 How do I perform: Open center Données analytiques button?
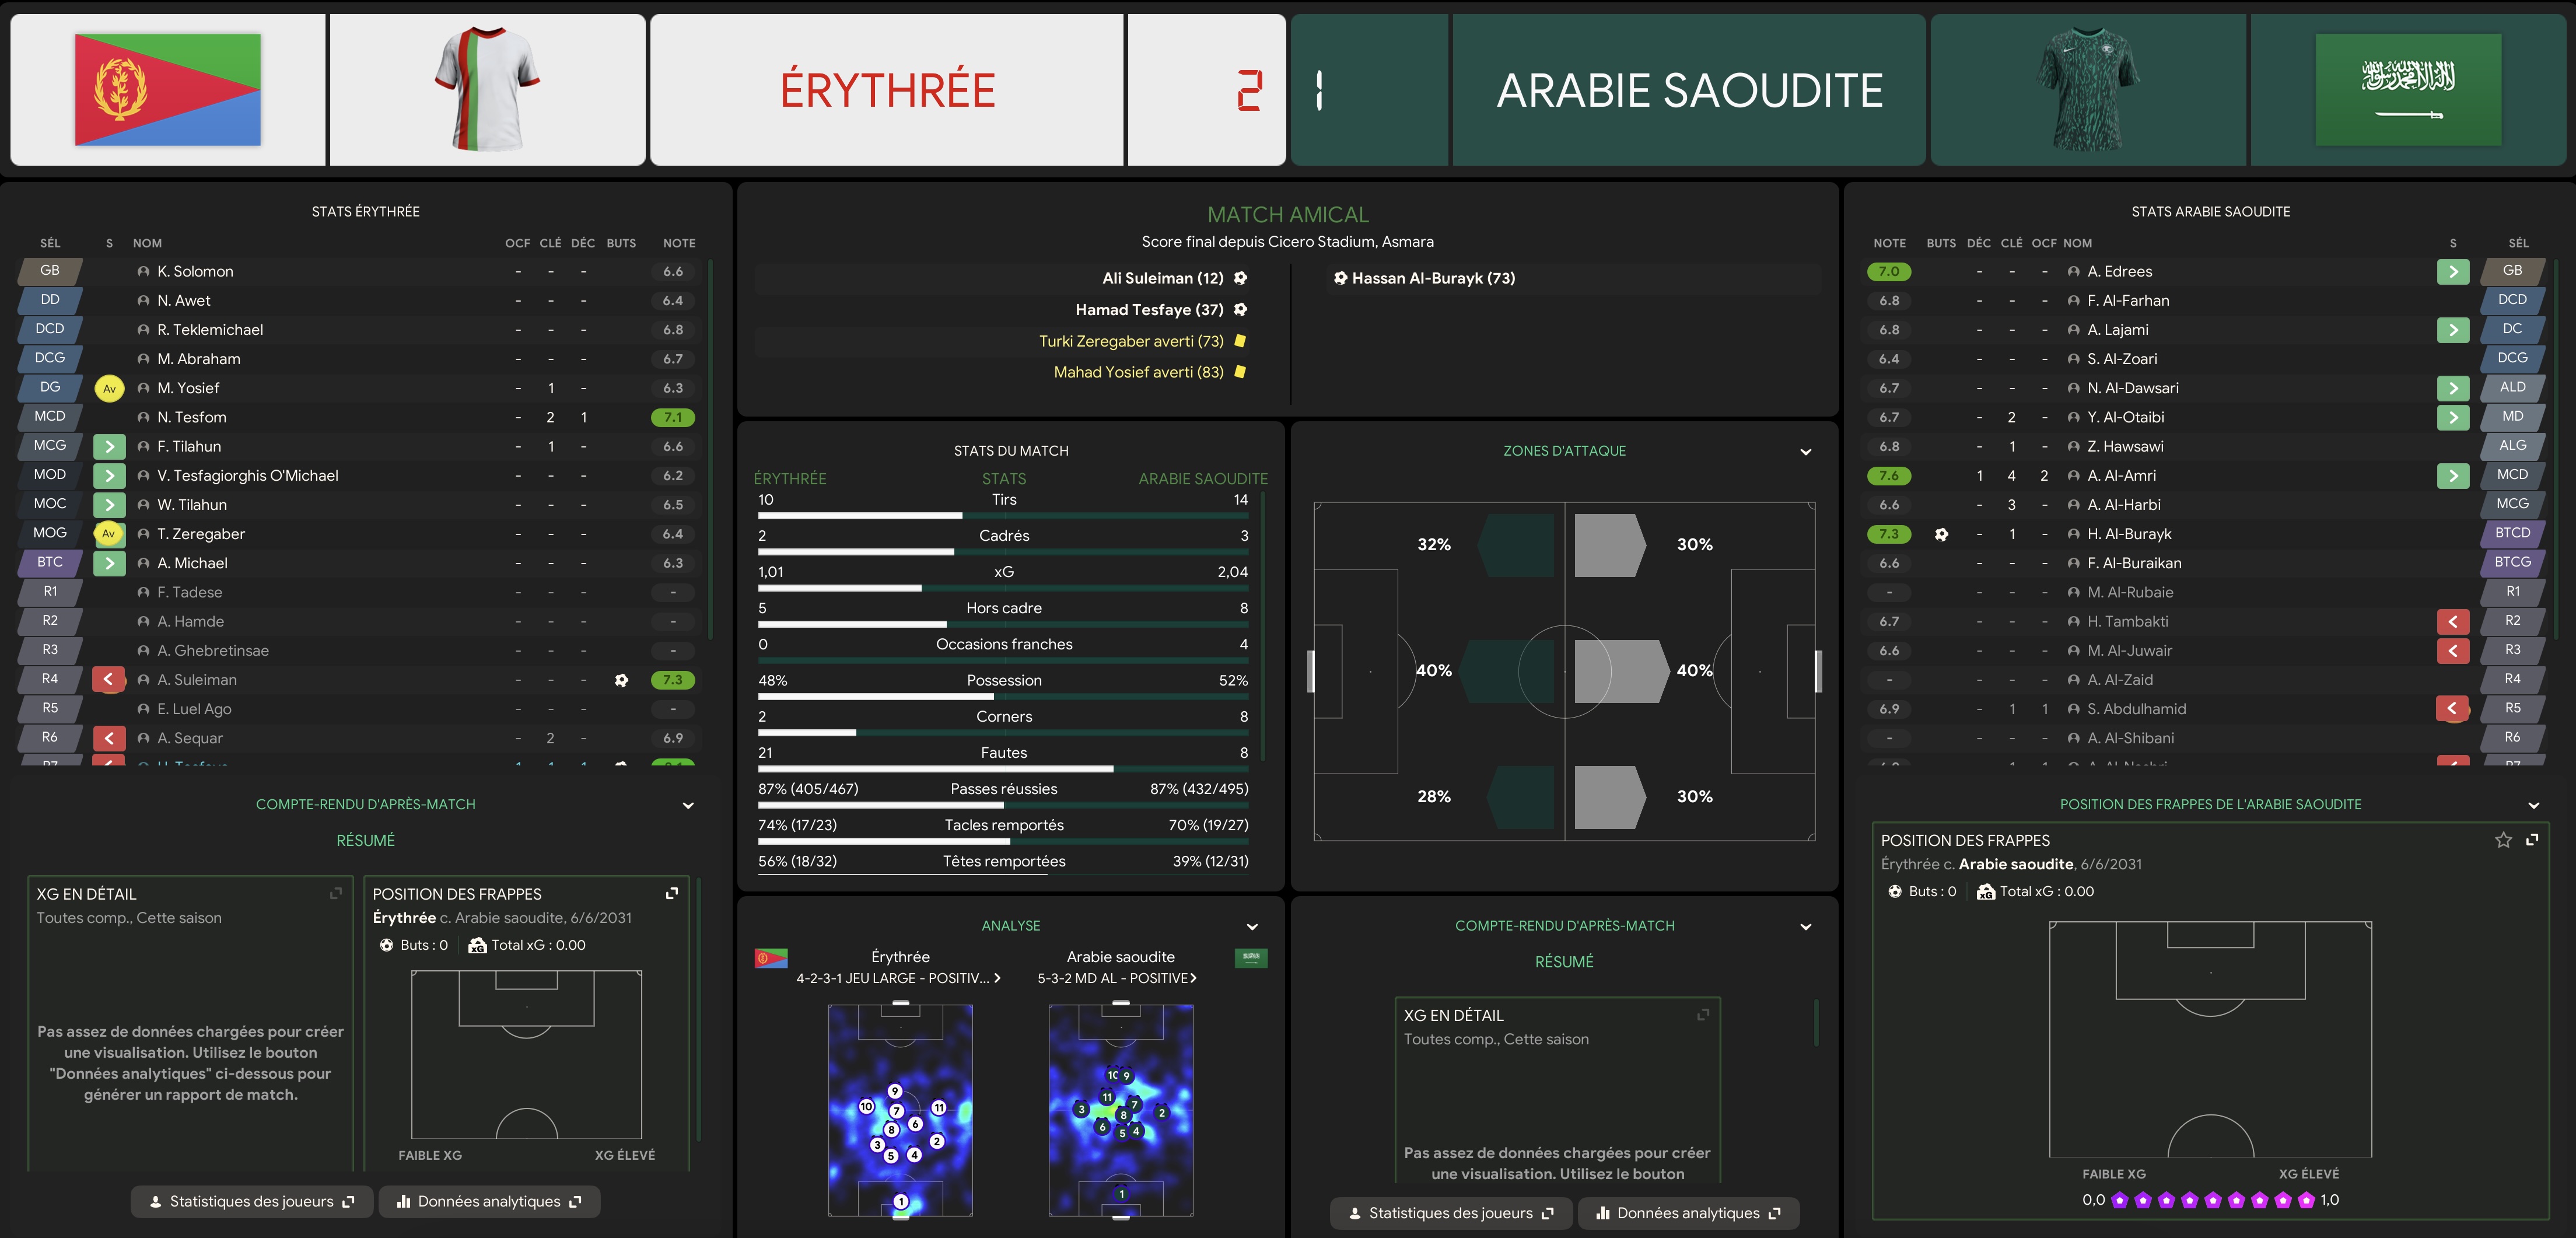click(1689, 1213)
